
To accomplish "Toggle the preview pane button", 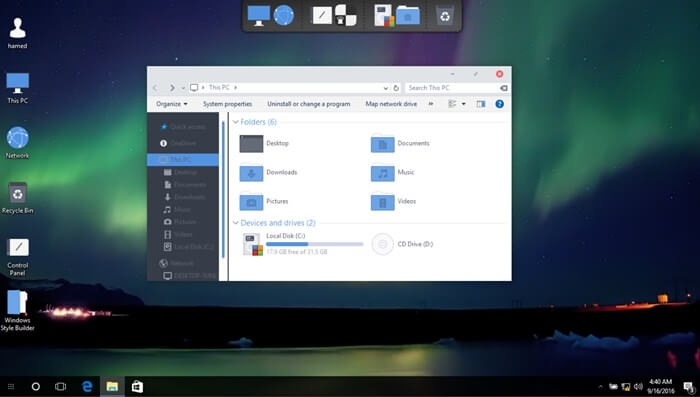I will pyautogui.click(x=480, y=104).
